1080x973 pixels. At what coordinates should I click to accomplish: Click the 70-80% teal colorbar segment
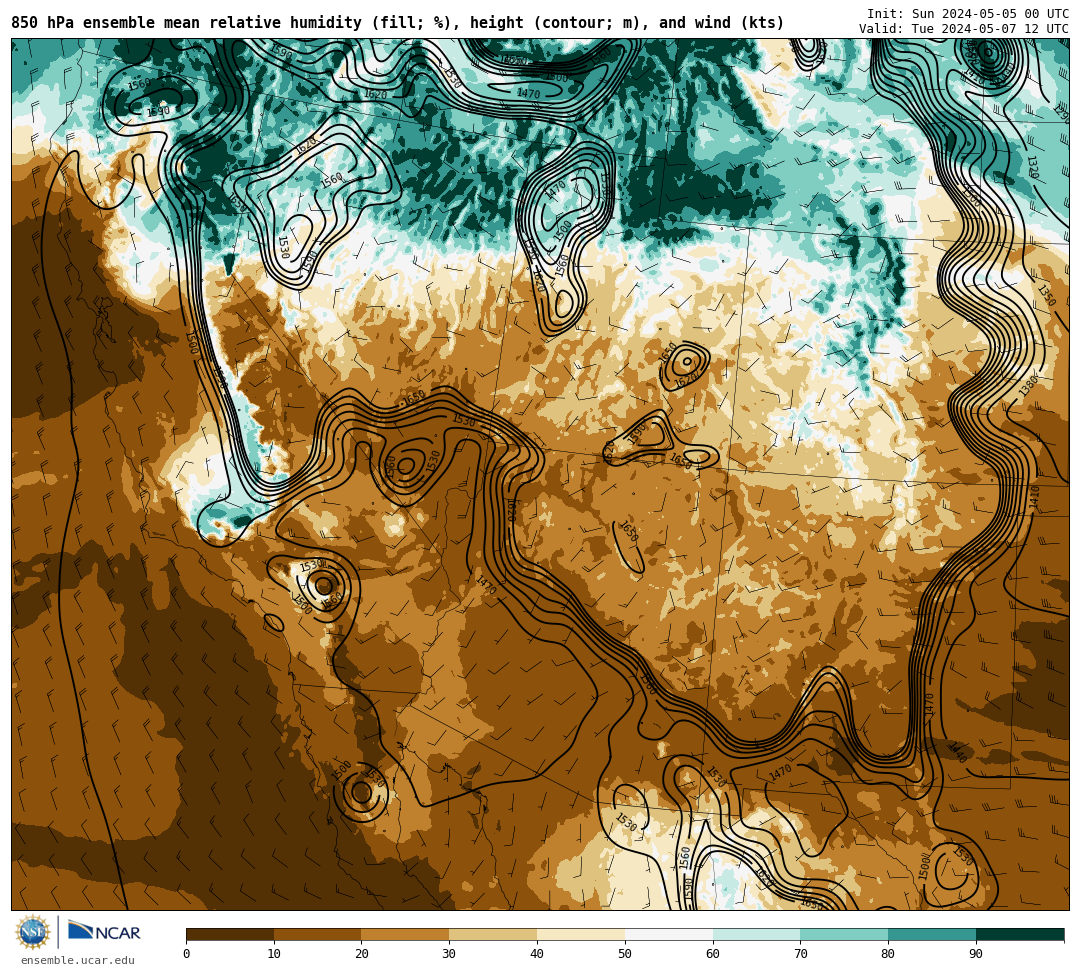tap(844, 934)
